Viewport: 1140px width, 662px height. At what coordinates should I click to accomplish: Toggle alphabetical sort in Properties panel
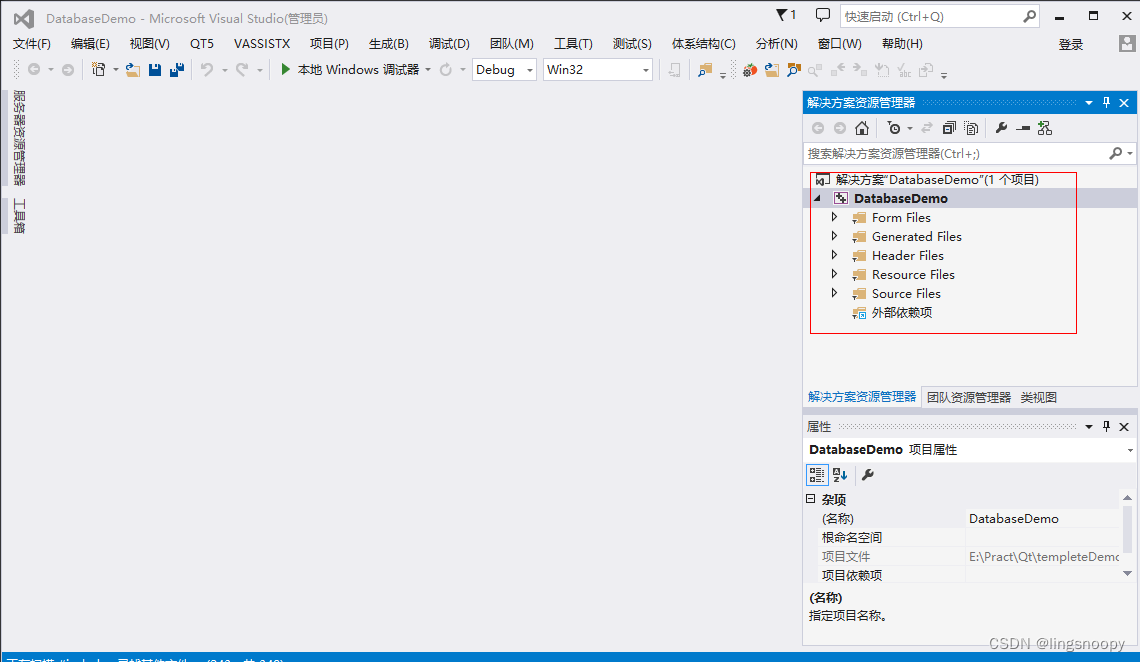coord(840,475)
